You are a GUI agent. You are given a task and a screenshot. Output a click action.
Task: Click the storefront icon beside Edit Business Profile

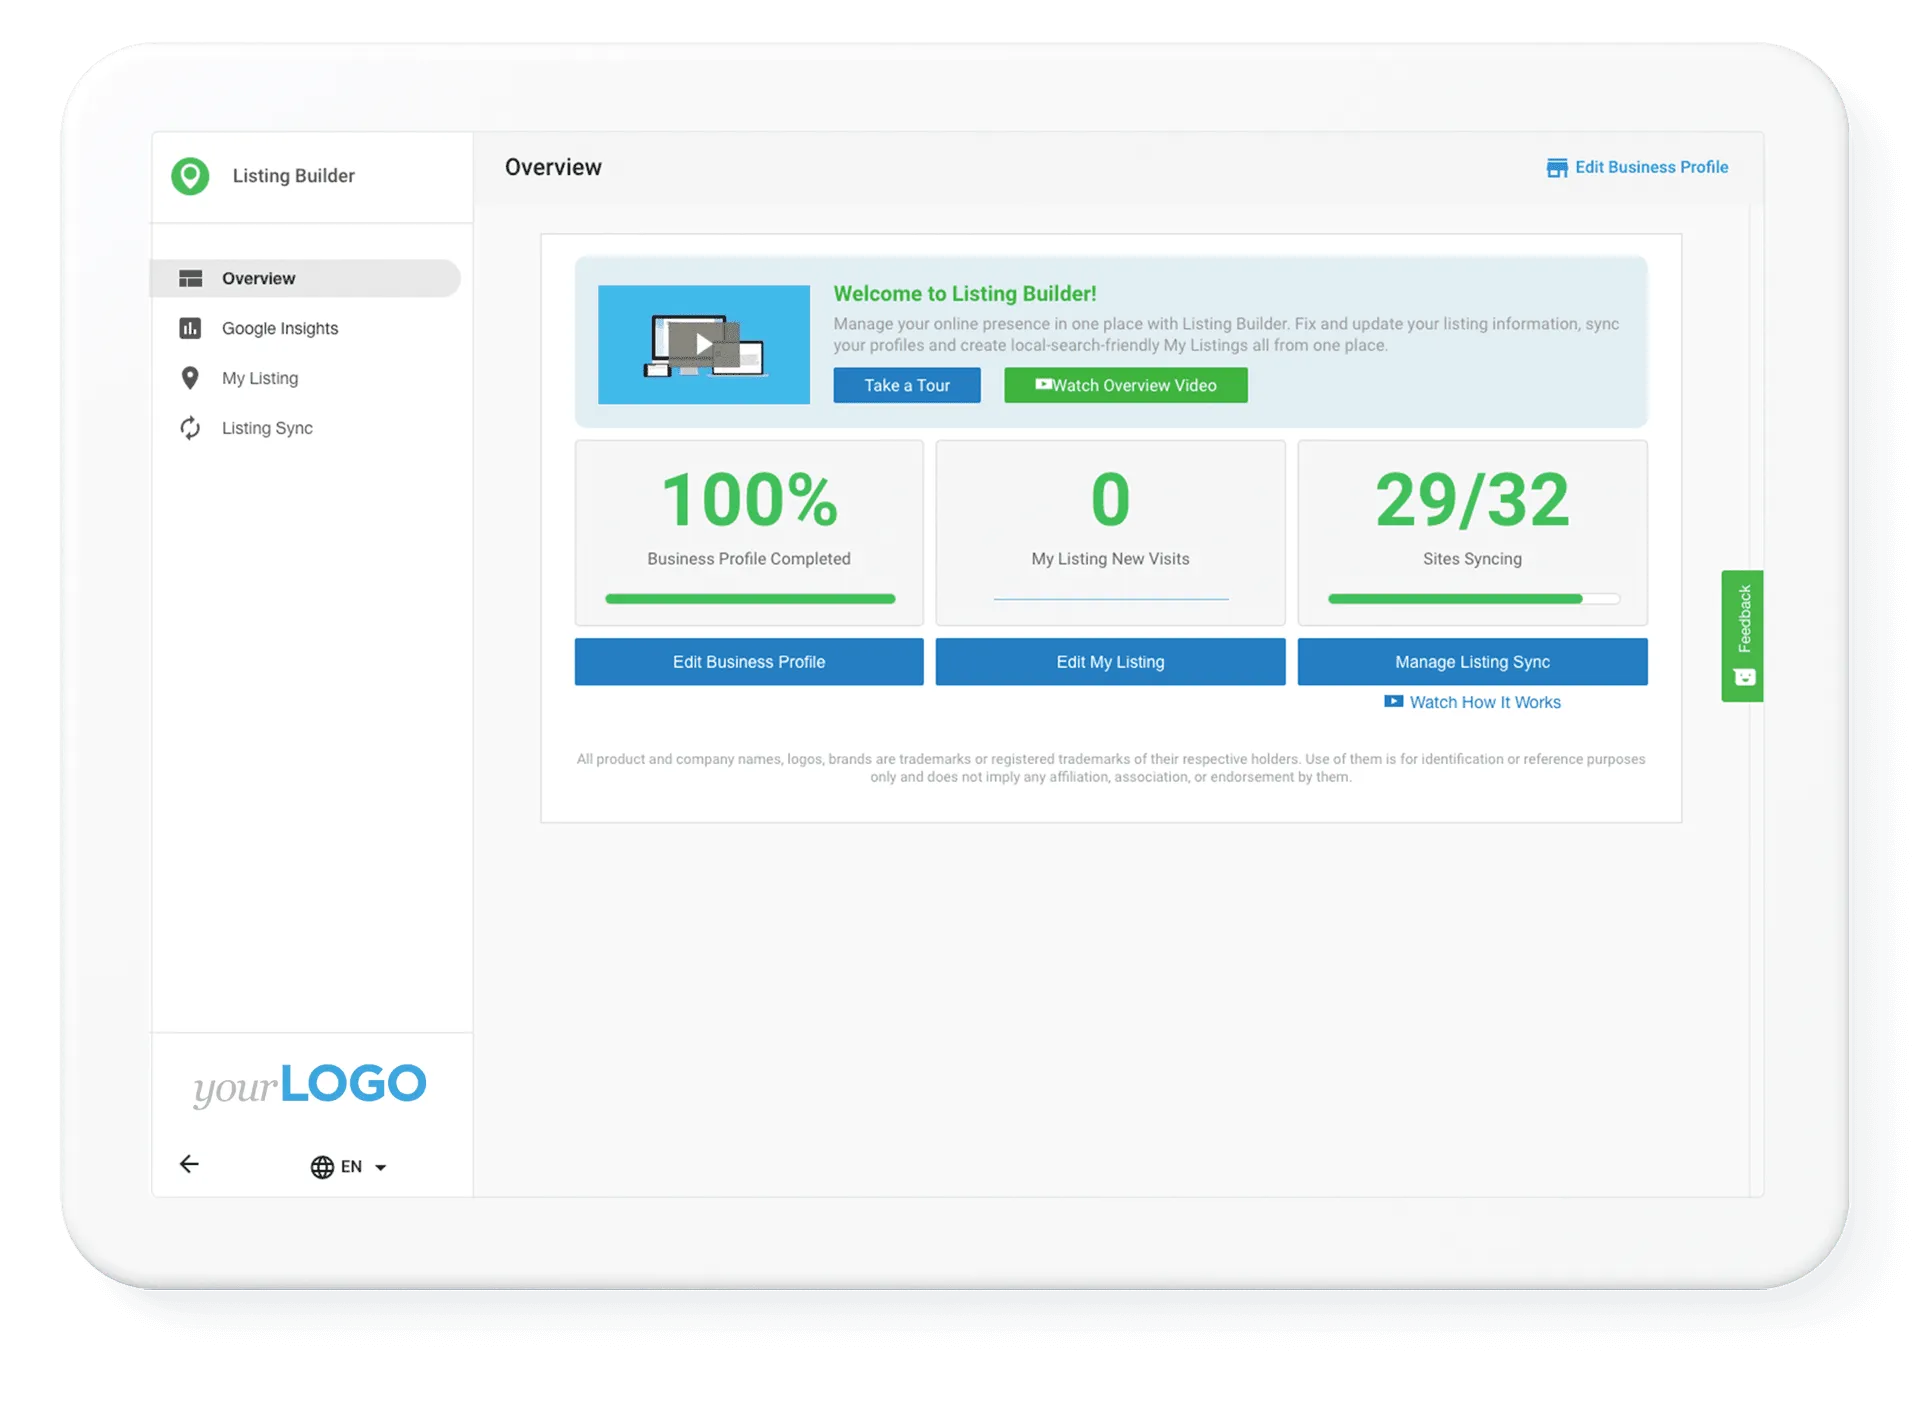pos(1556,168)
